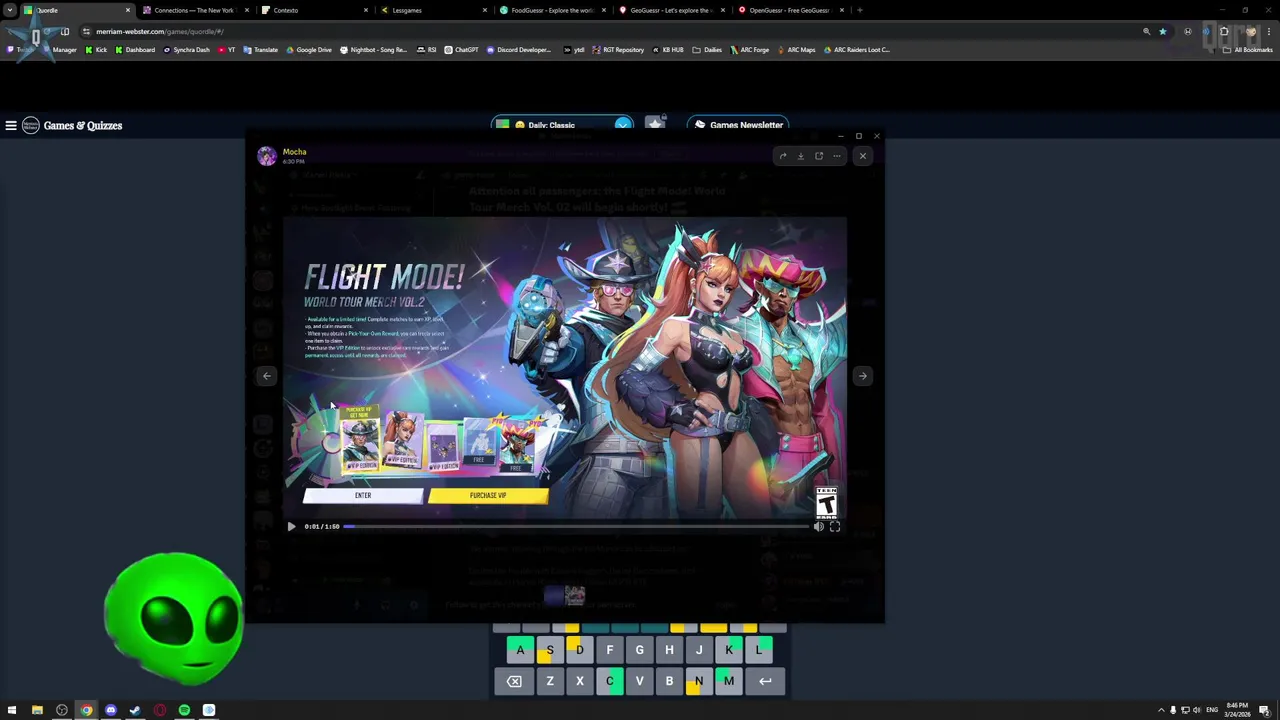The width and height of the screenshot is (1280, 720).
Task: Expand the KB HUB bookmark folder
Action: point(669,49)
